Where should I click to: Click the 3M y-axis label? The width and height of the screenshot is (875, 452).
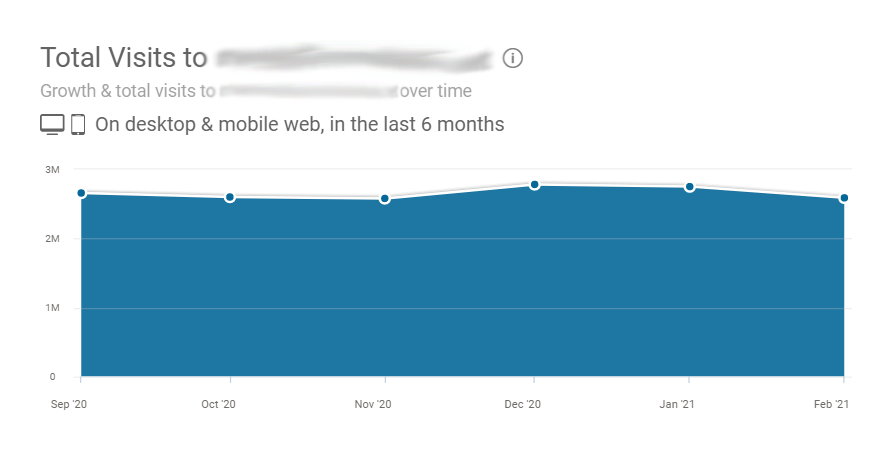(x=52, y=170)
